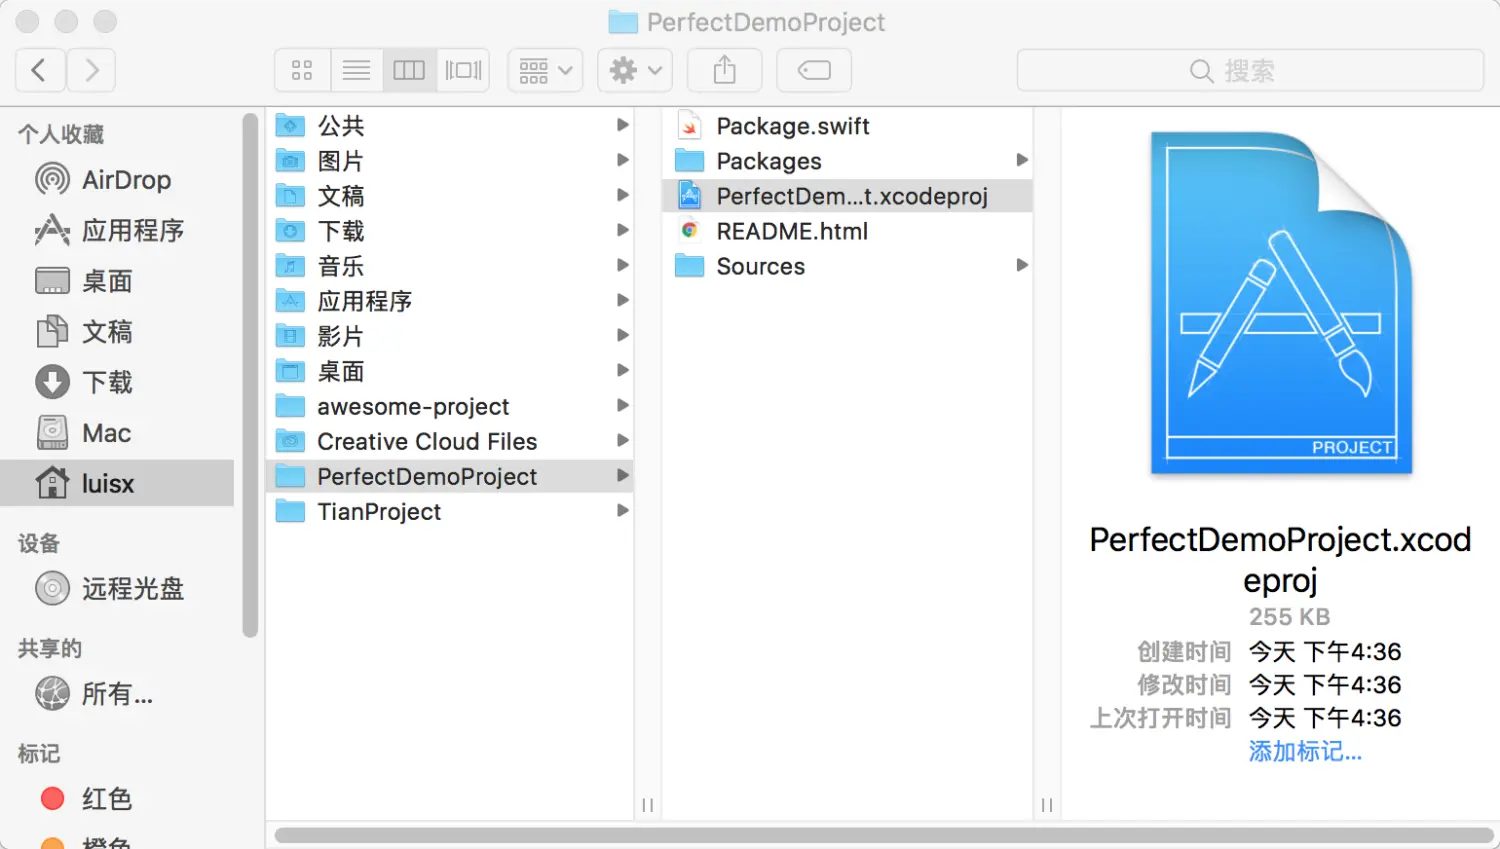Select the 图片 folder
Viewport: 1500px width, 849px height.
click(x=450, y=161)
